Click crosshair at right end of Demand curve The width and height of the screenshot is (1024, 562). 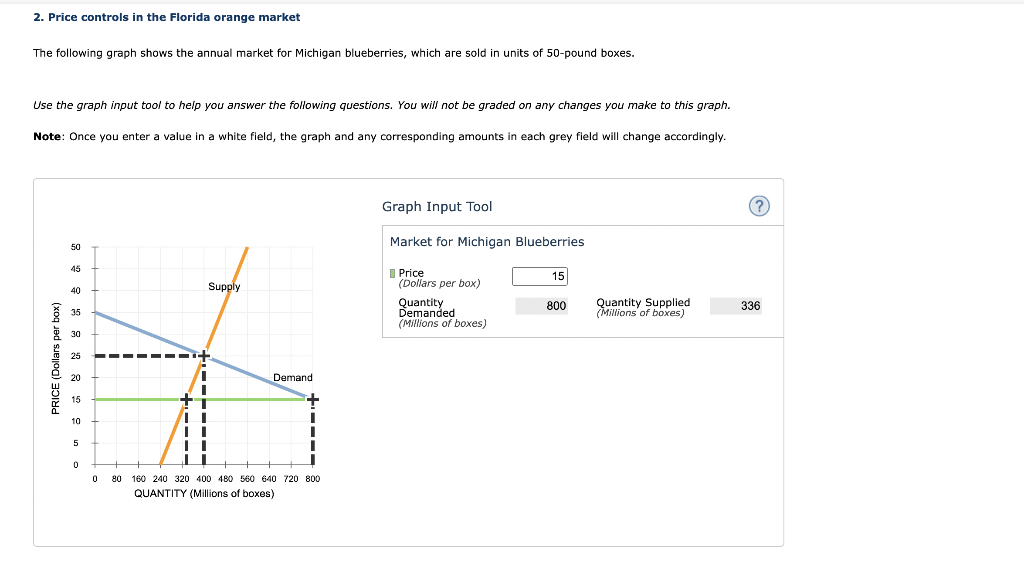coord(313,399)
